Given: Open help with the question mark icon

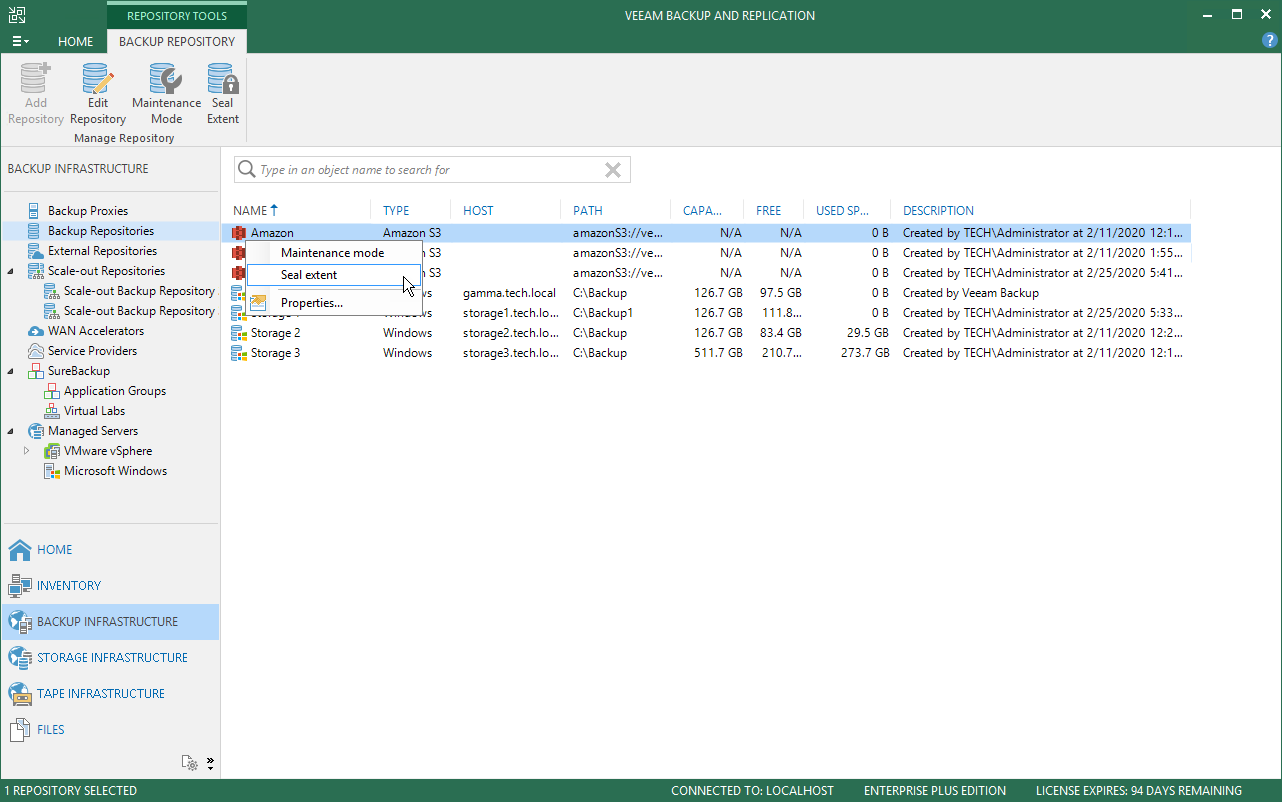Looking at the screenshot, I should pos(1270,41).
